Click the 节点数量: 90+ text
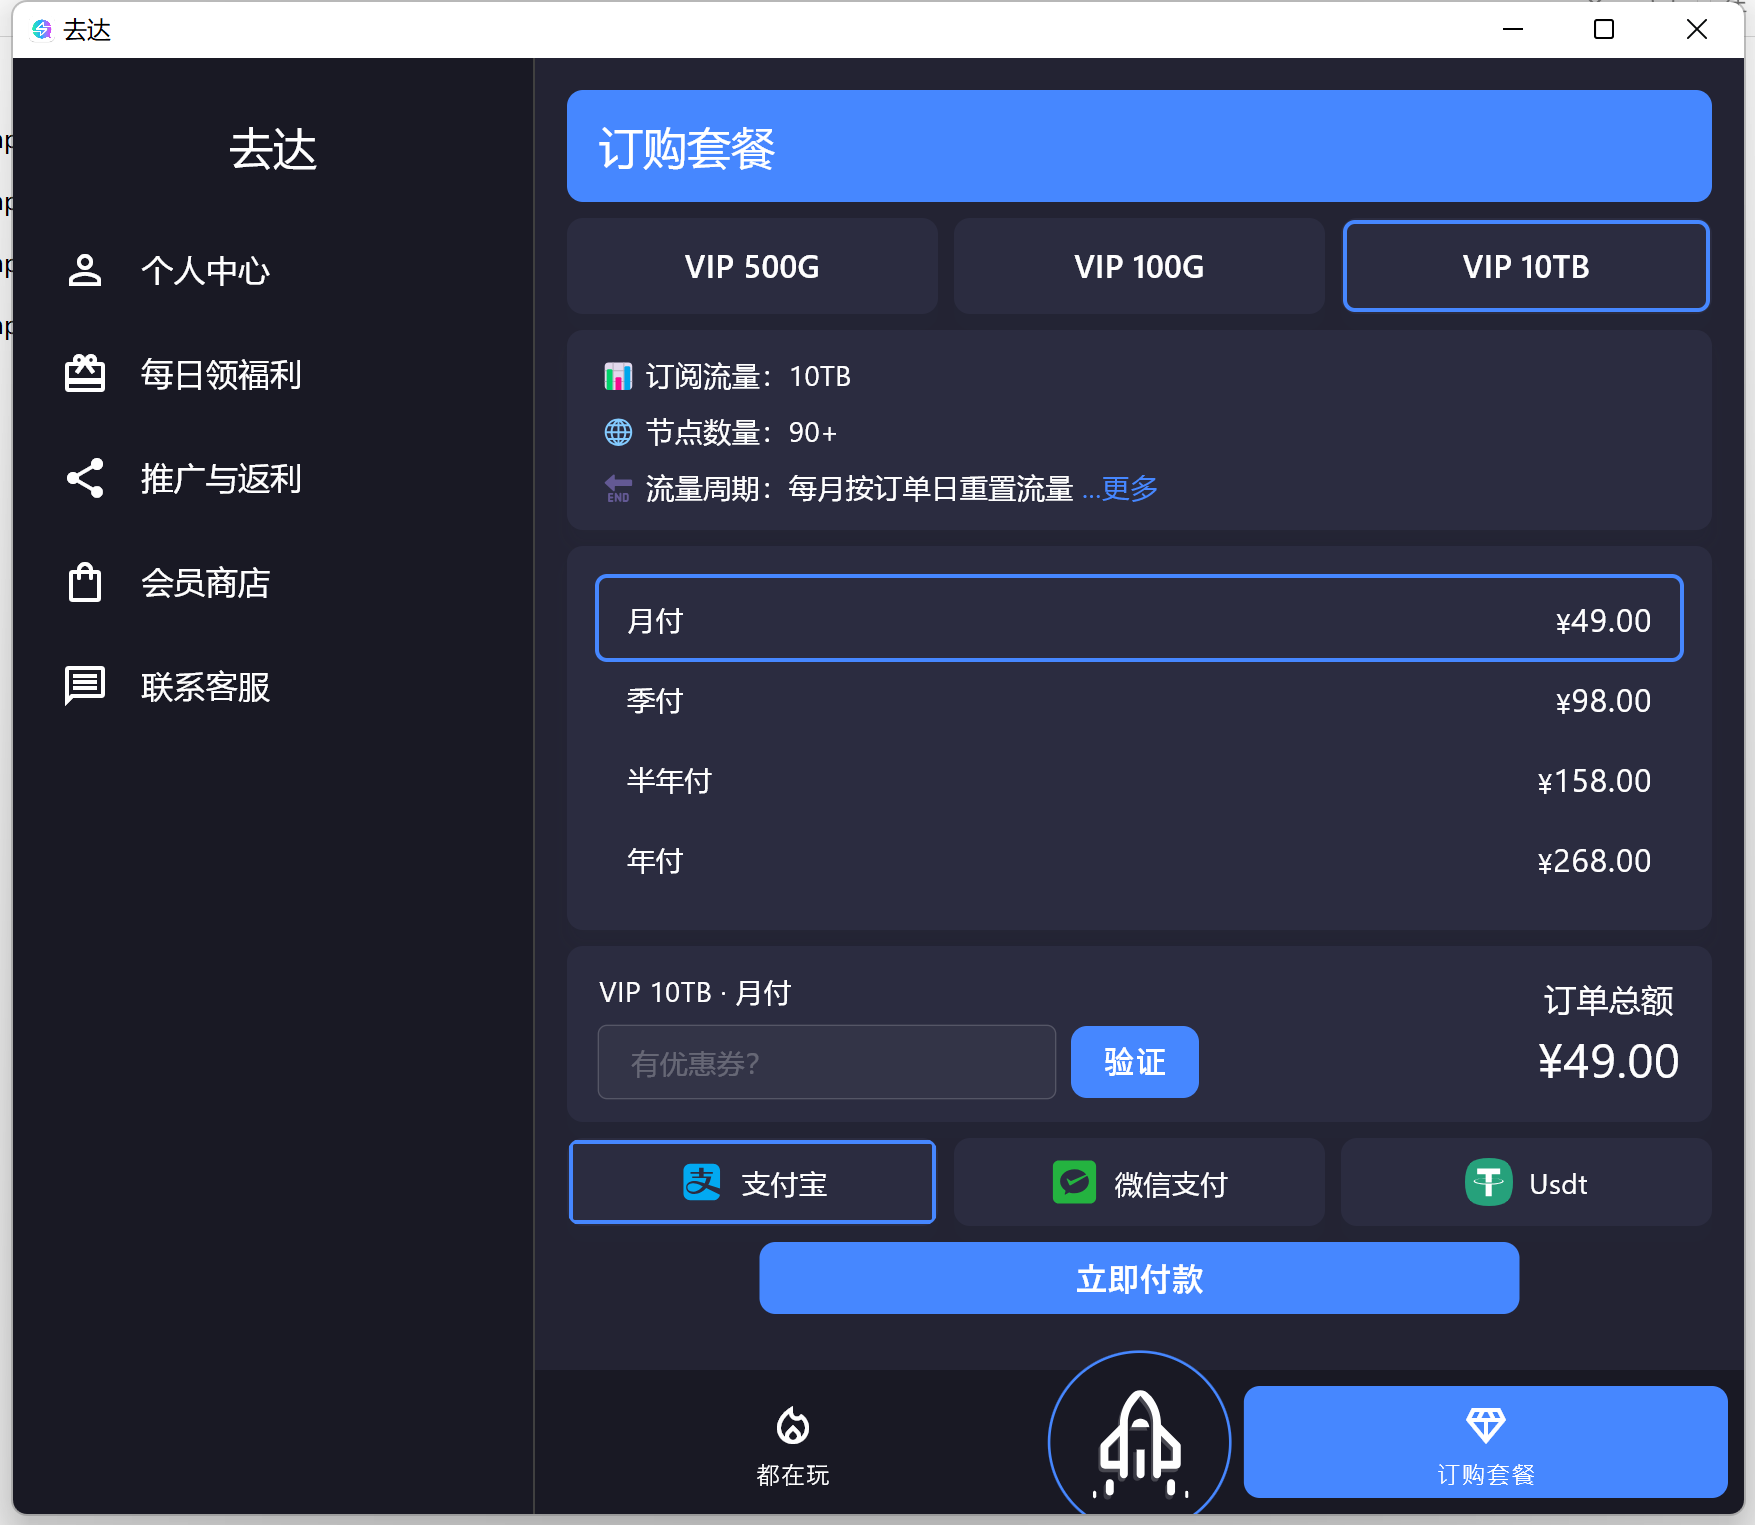 point(741,432)
